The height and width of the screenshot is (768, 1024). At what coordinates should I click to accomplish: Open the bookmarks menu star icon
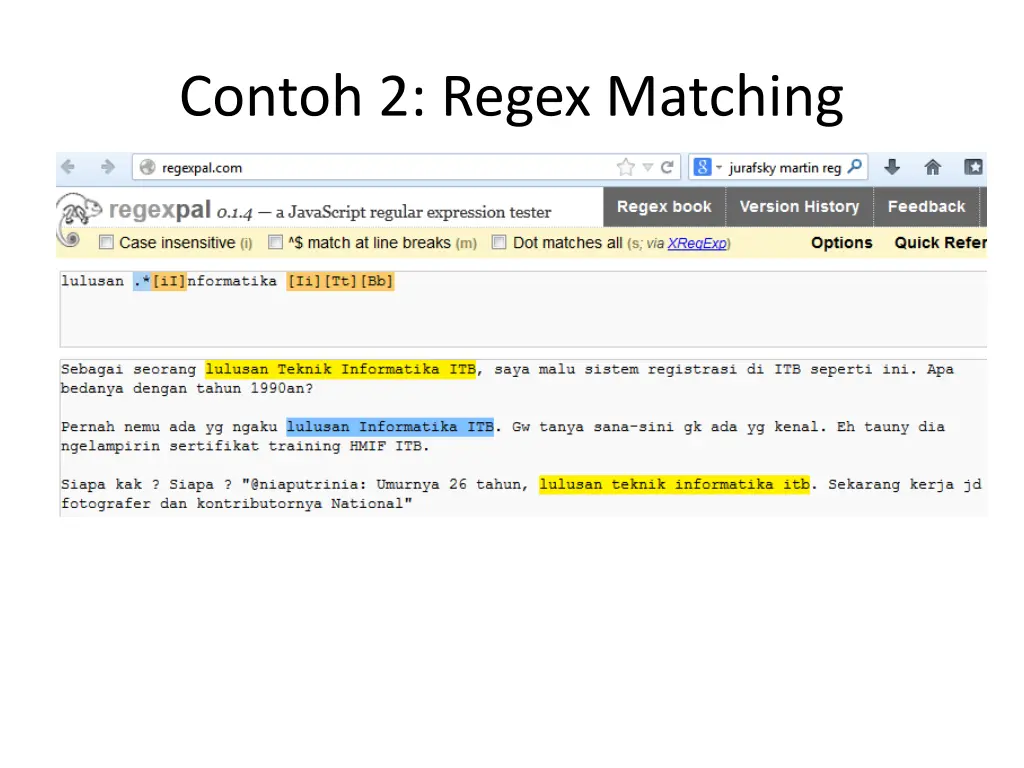point(973,167)
